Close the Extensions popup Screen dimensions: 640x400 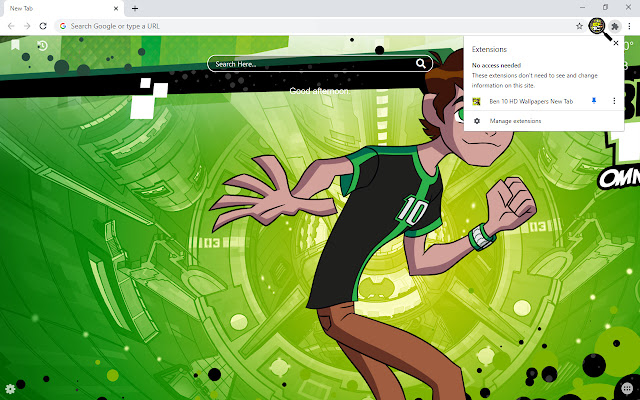click(x=616, y=43)
